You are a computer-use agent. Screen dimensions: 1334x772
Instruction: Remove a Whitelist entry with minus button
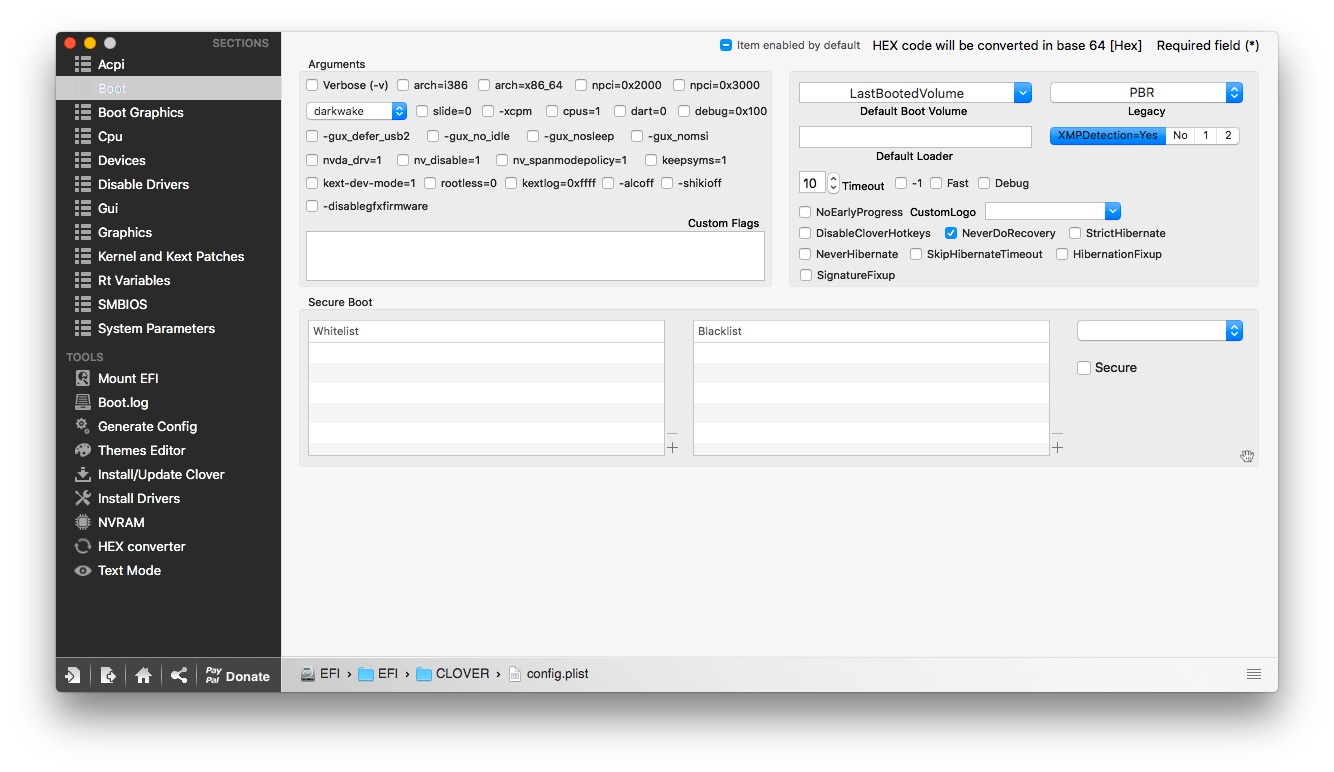point(672,433)
